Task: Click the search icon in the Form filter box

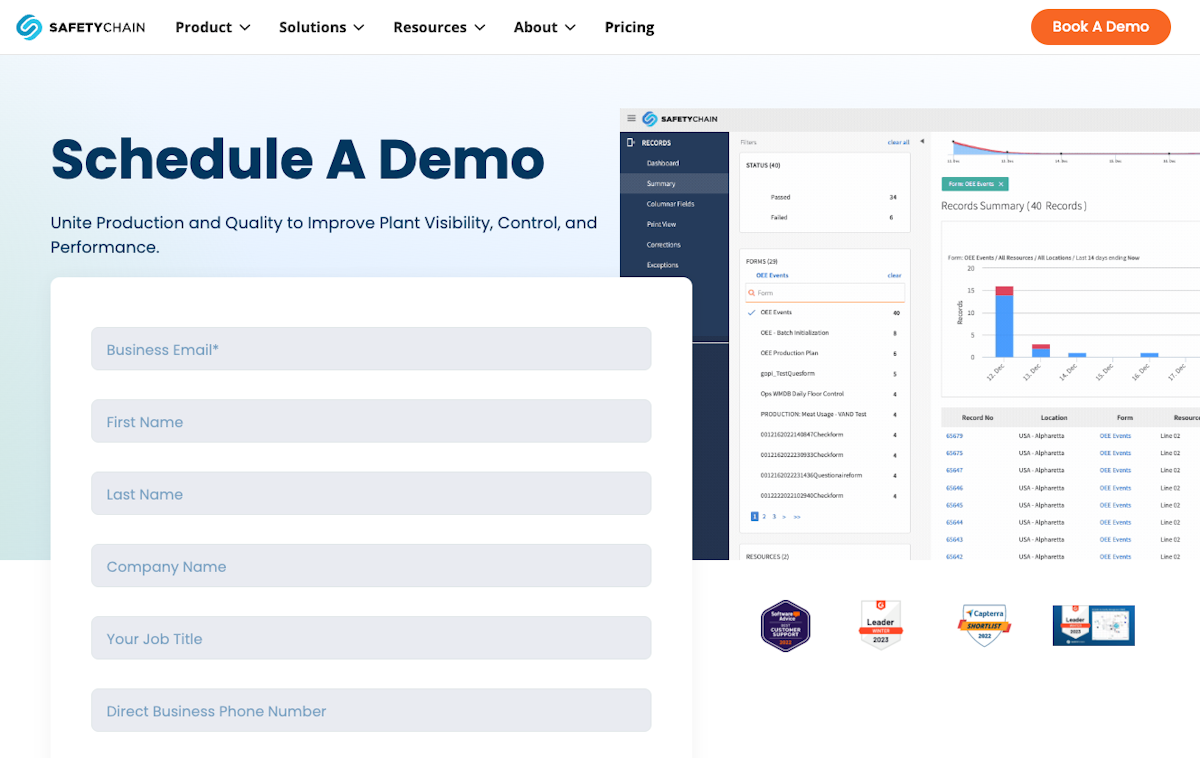Action: point(753,292)
